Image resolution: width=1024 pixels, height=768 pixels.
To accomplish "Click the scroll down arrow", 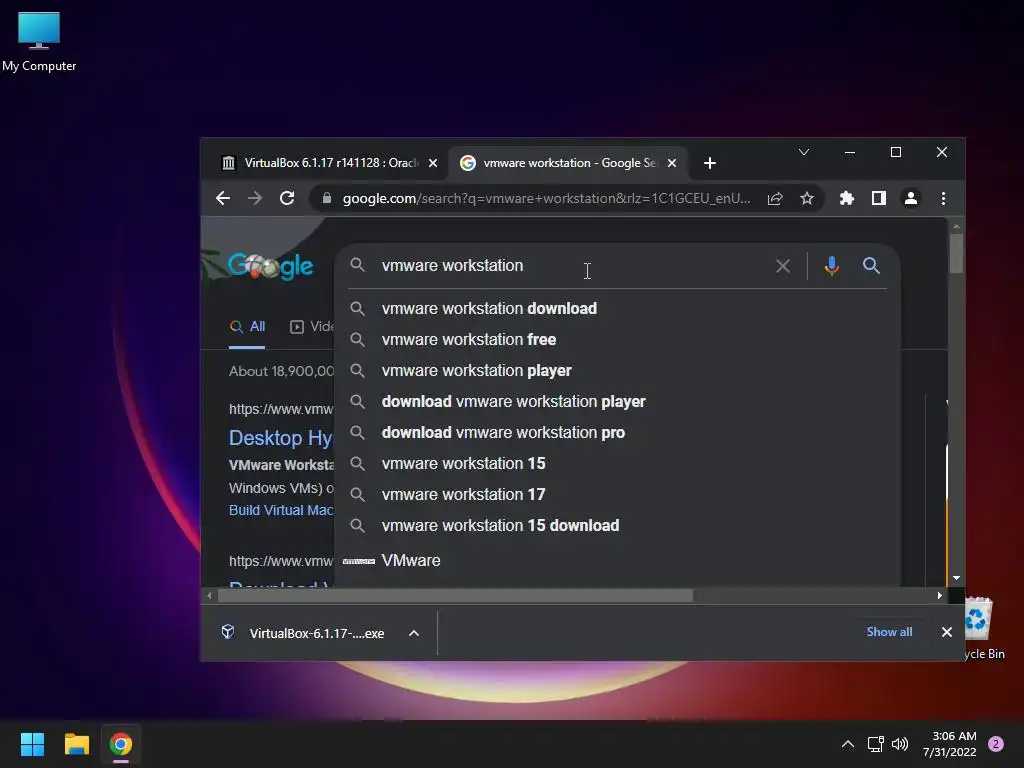I will (956, 578).
